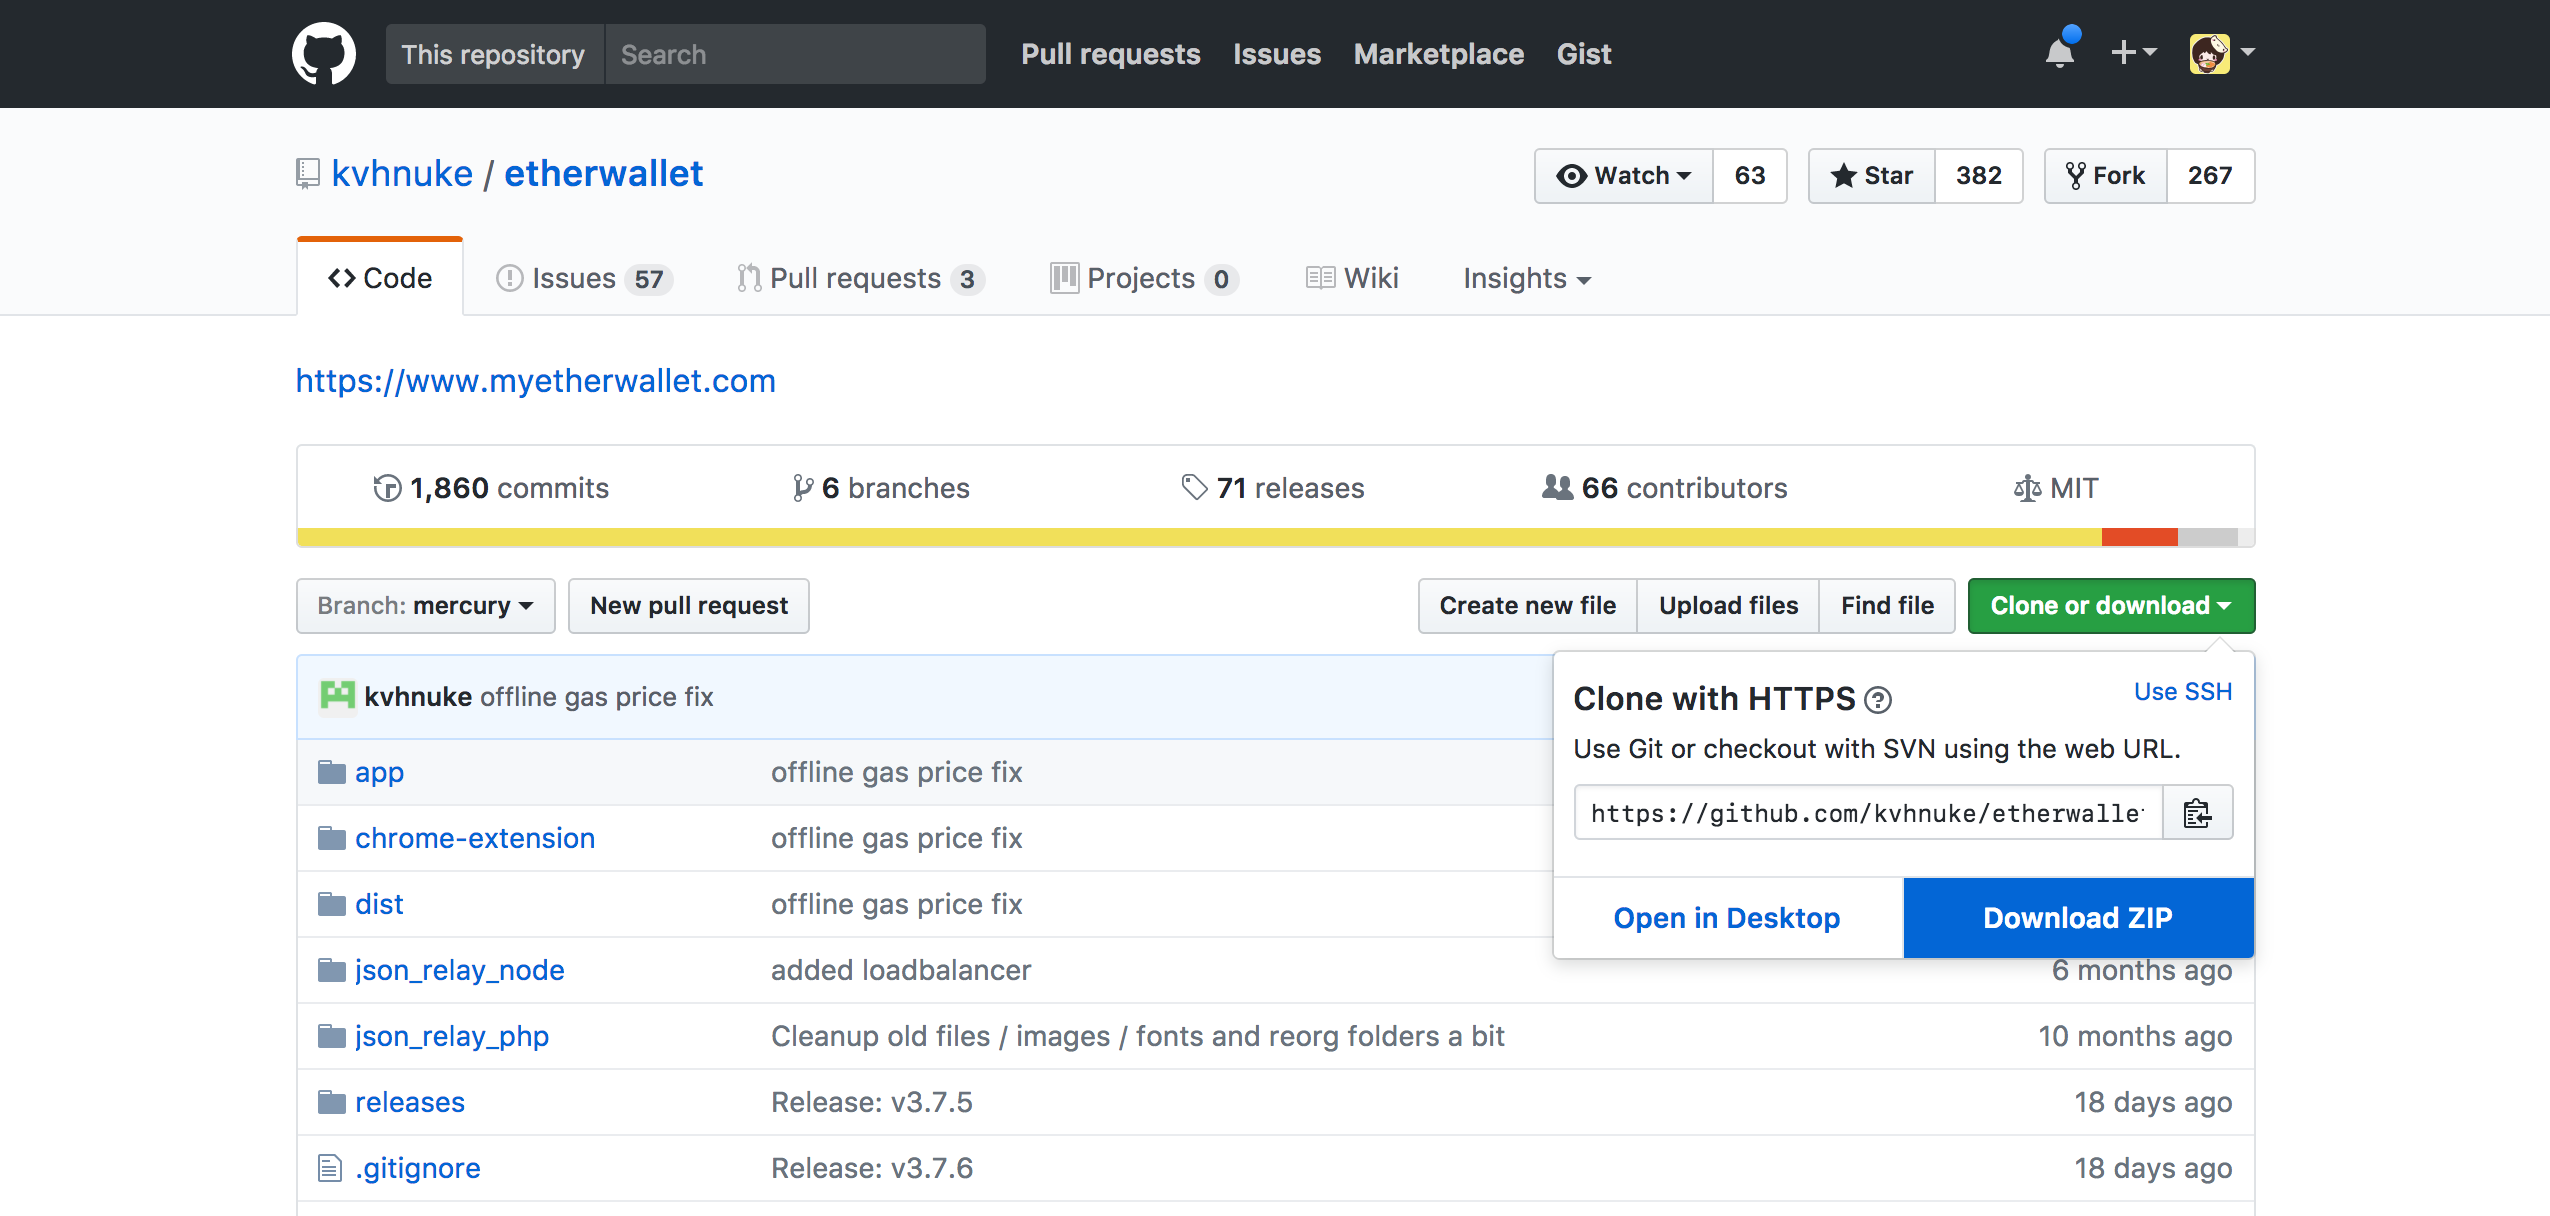Click the GitHub octocat logo

click(x=324, y=54)
